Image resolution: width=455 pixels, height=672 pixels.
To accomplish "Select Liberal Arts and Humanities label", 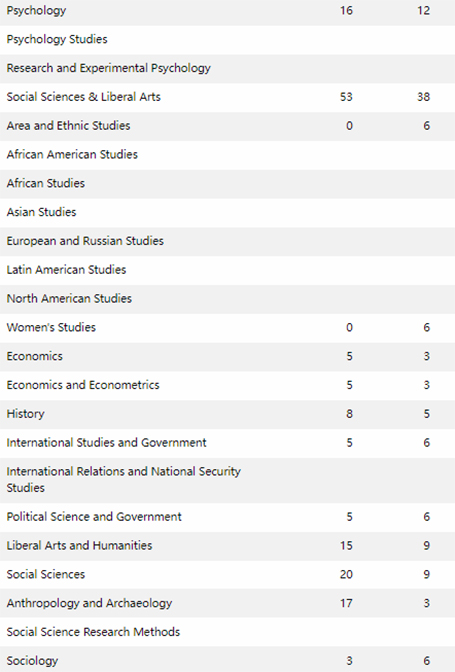I will [x=79, y=545].
